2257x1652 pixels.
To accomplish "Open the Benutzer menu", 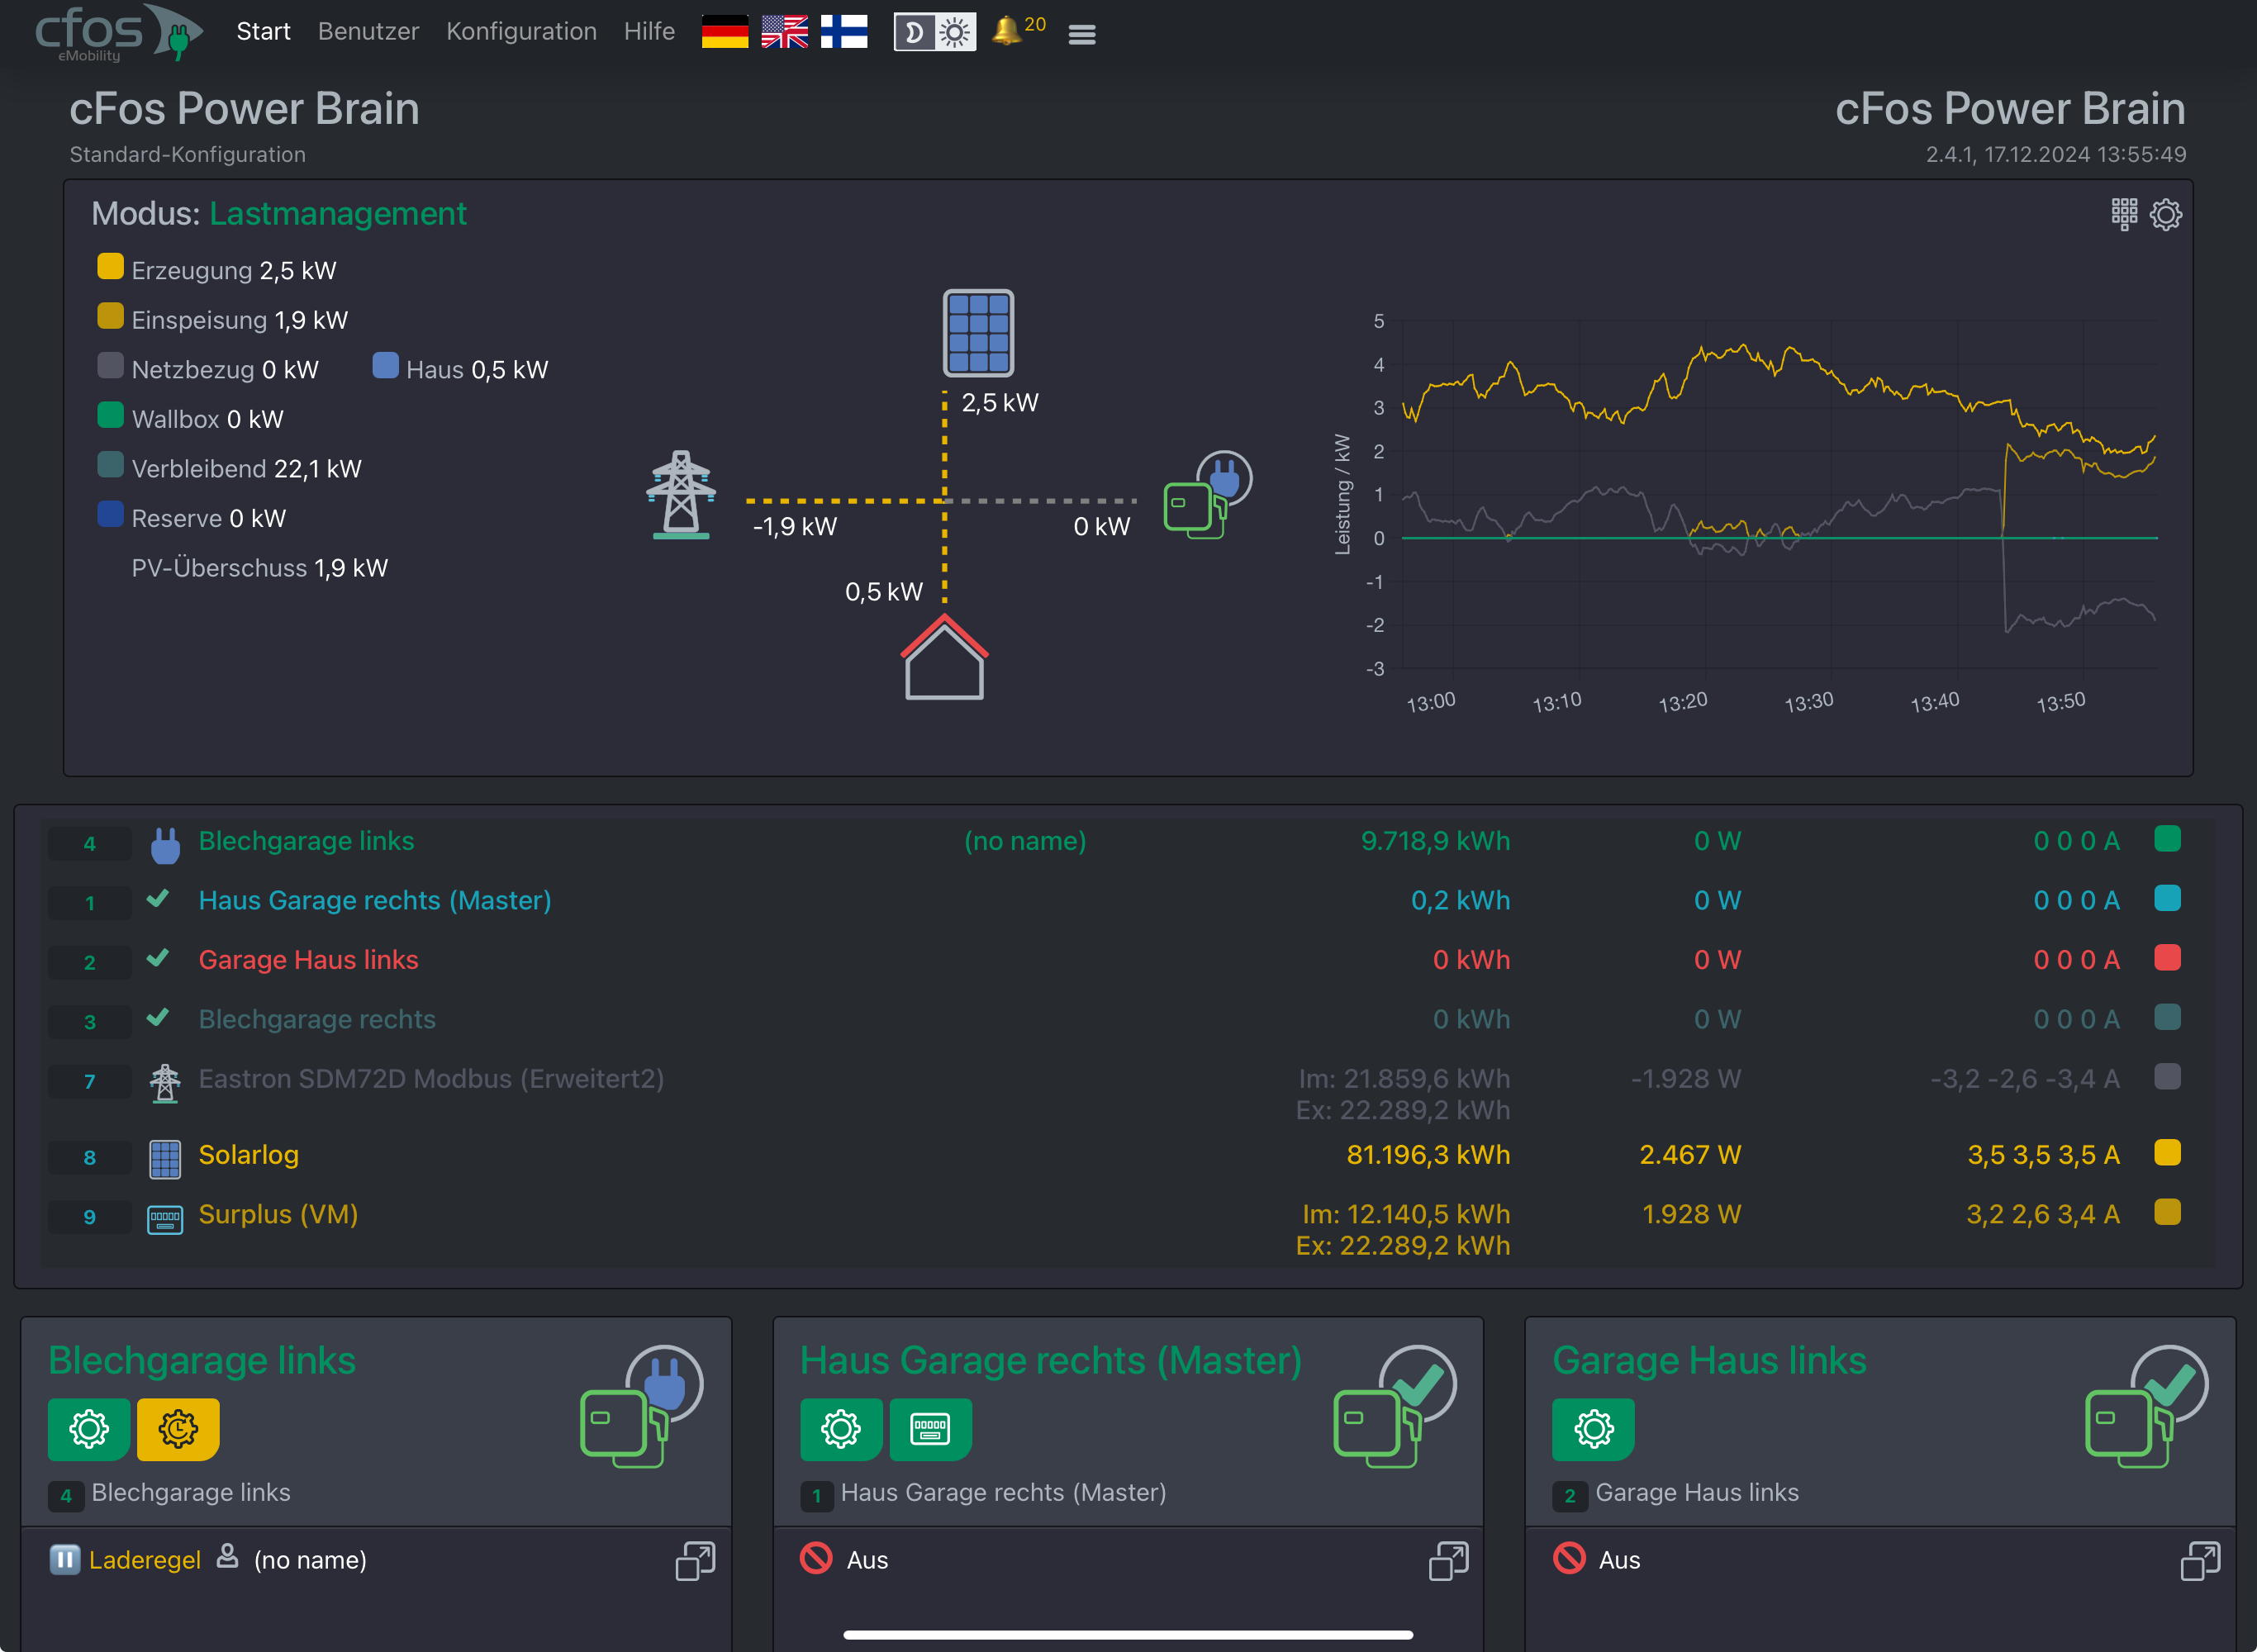I will (368, 32).
